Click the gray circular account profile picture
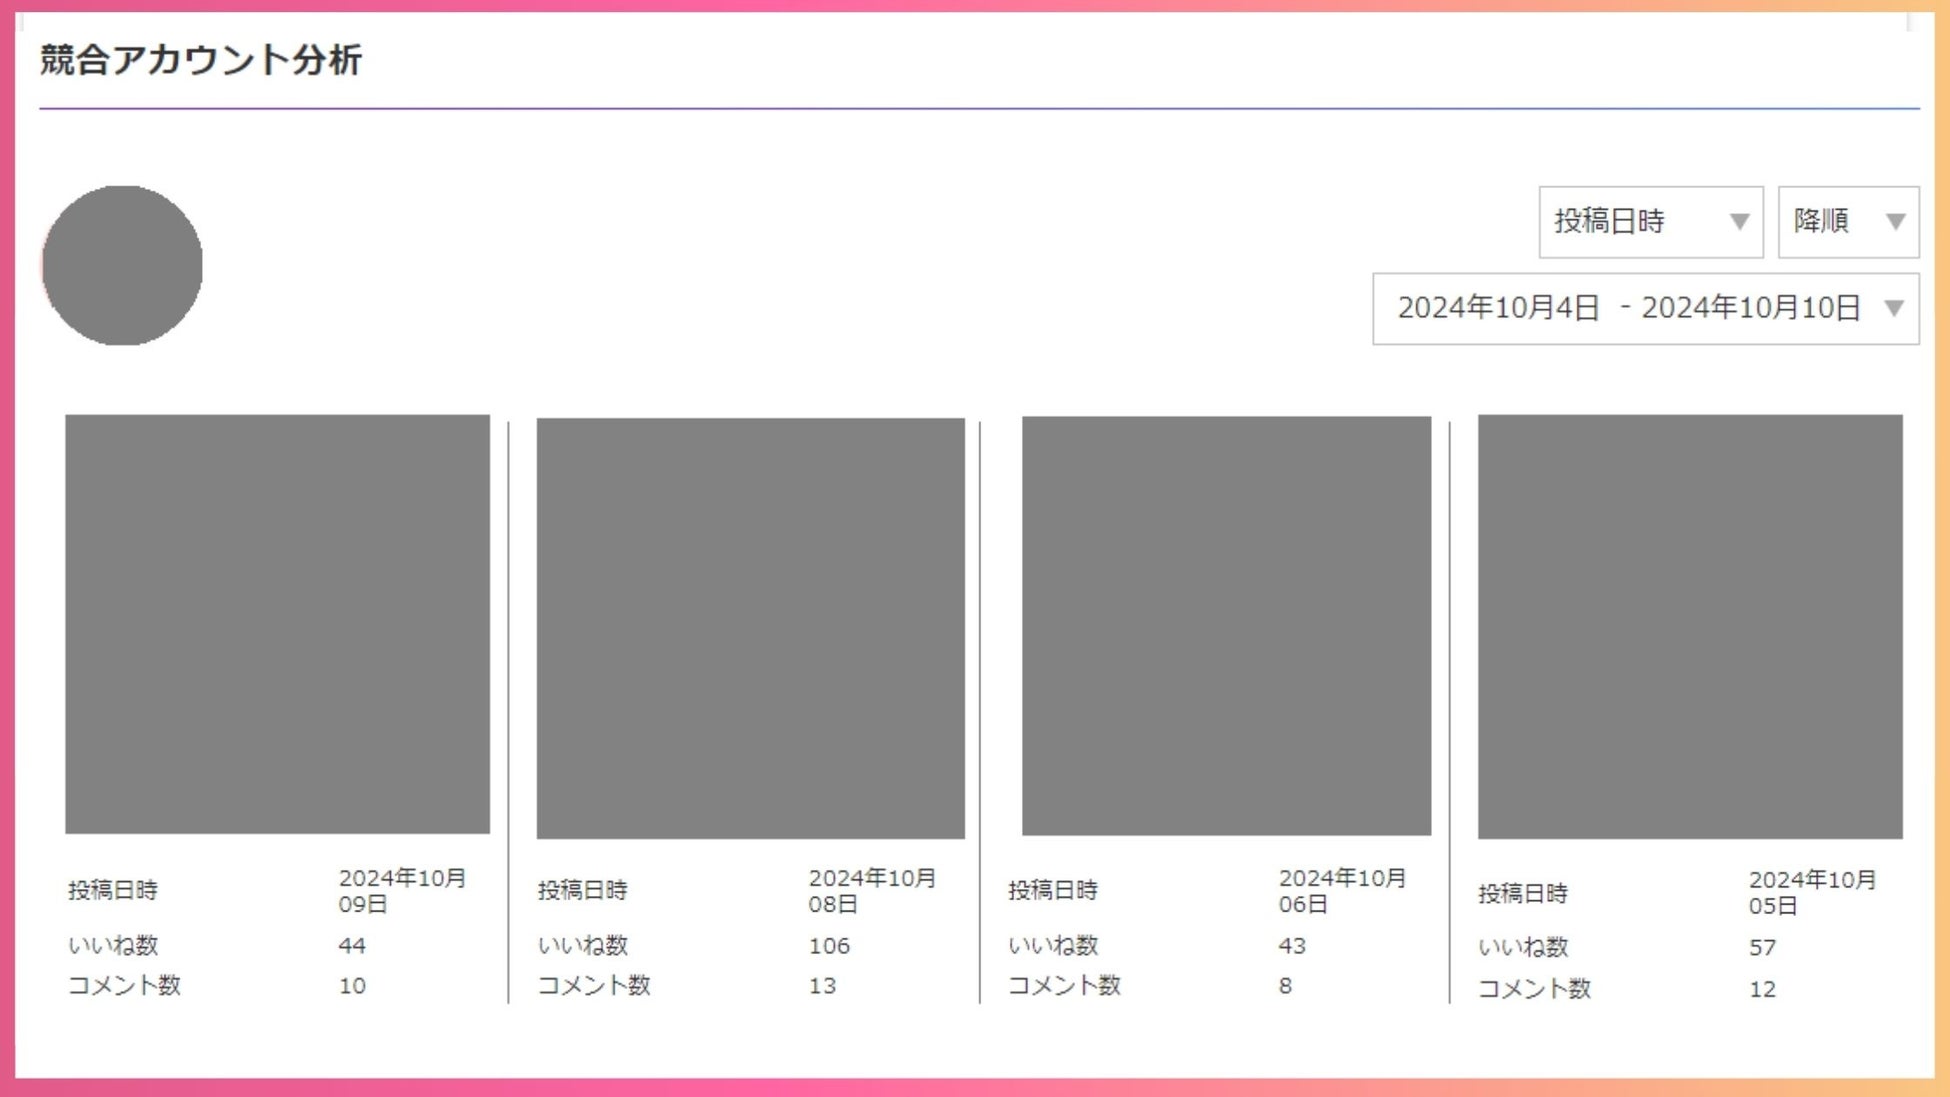 click(122, 265)
